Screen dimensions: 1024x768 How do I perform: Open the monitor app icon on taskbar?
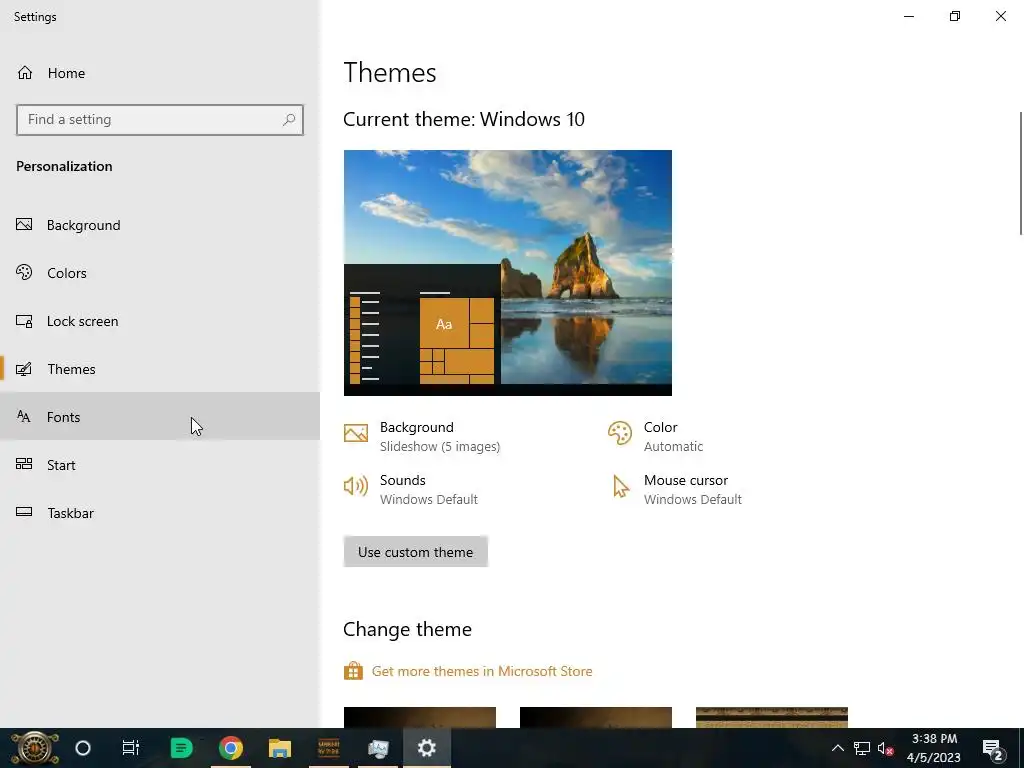(x=378, y=748)
